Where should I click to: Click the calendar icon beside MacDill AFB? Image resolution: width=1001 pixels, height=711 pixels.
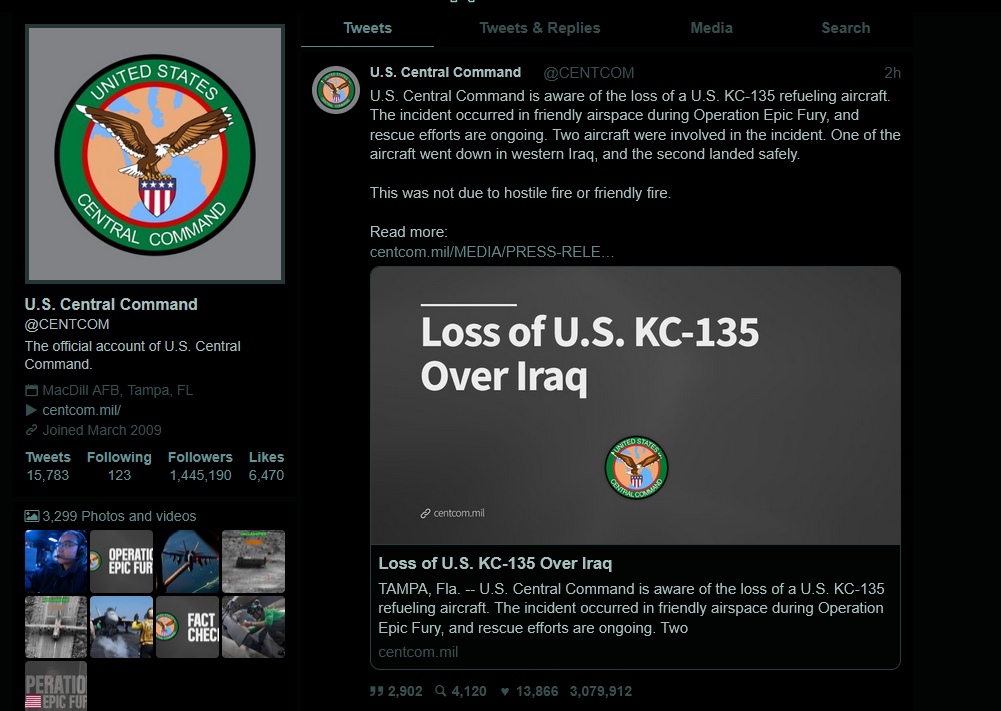point(31,390)
